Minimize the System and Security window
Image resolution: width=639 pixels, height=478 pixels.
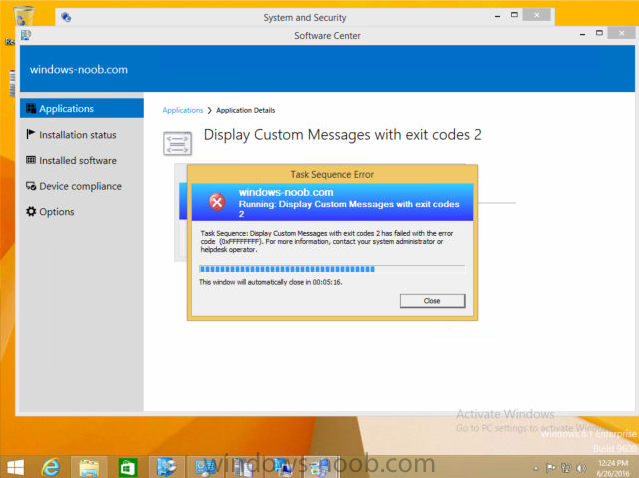[x=498, y=16]
